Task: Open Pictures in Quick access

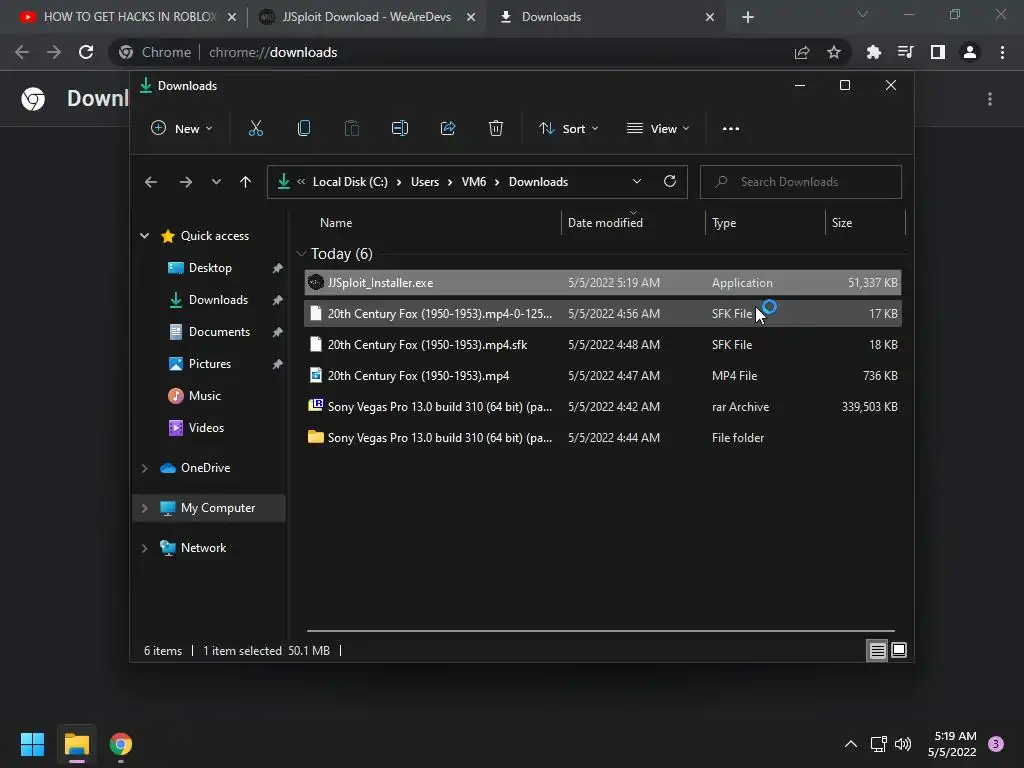Action: pos(209,364)
